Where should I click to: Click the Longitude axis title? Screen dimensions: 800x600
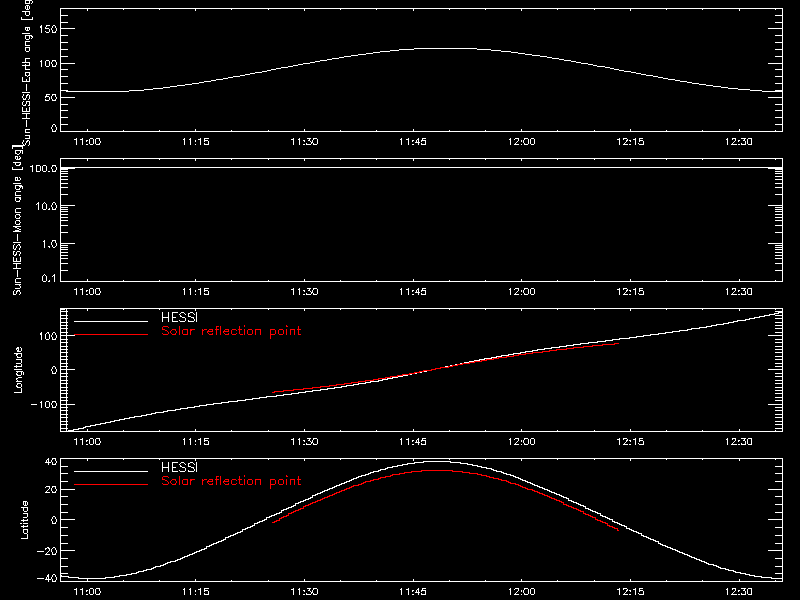(x=18, y=370)
